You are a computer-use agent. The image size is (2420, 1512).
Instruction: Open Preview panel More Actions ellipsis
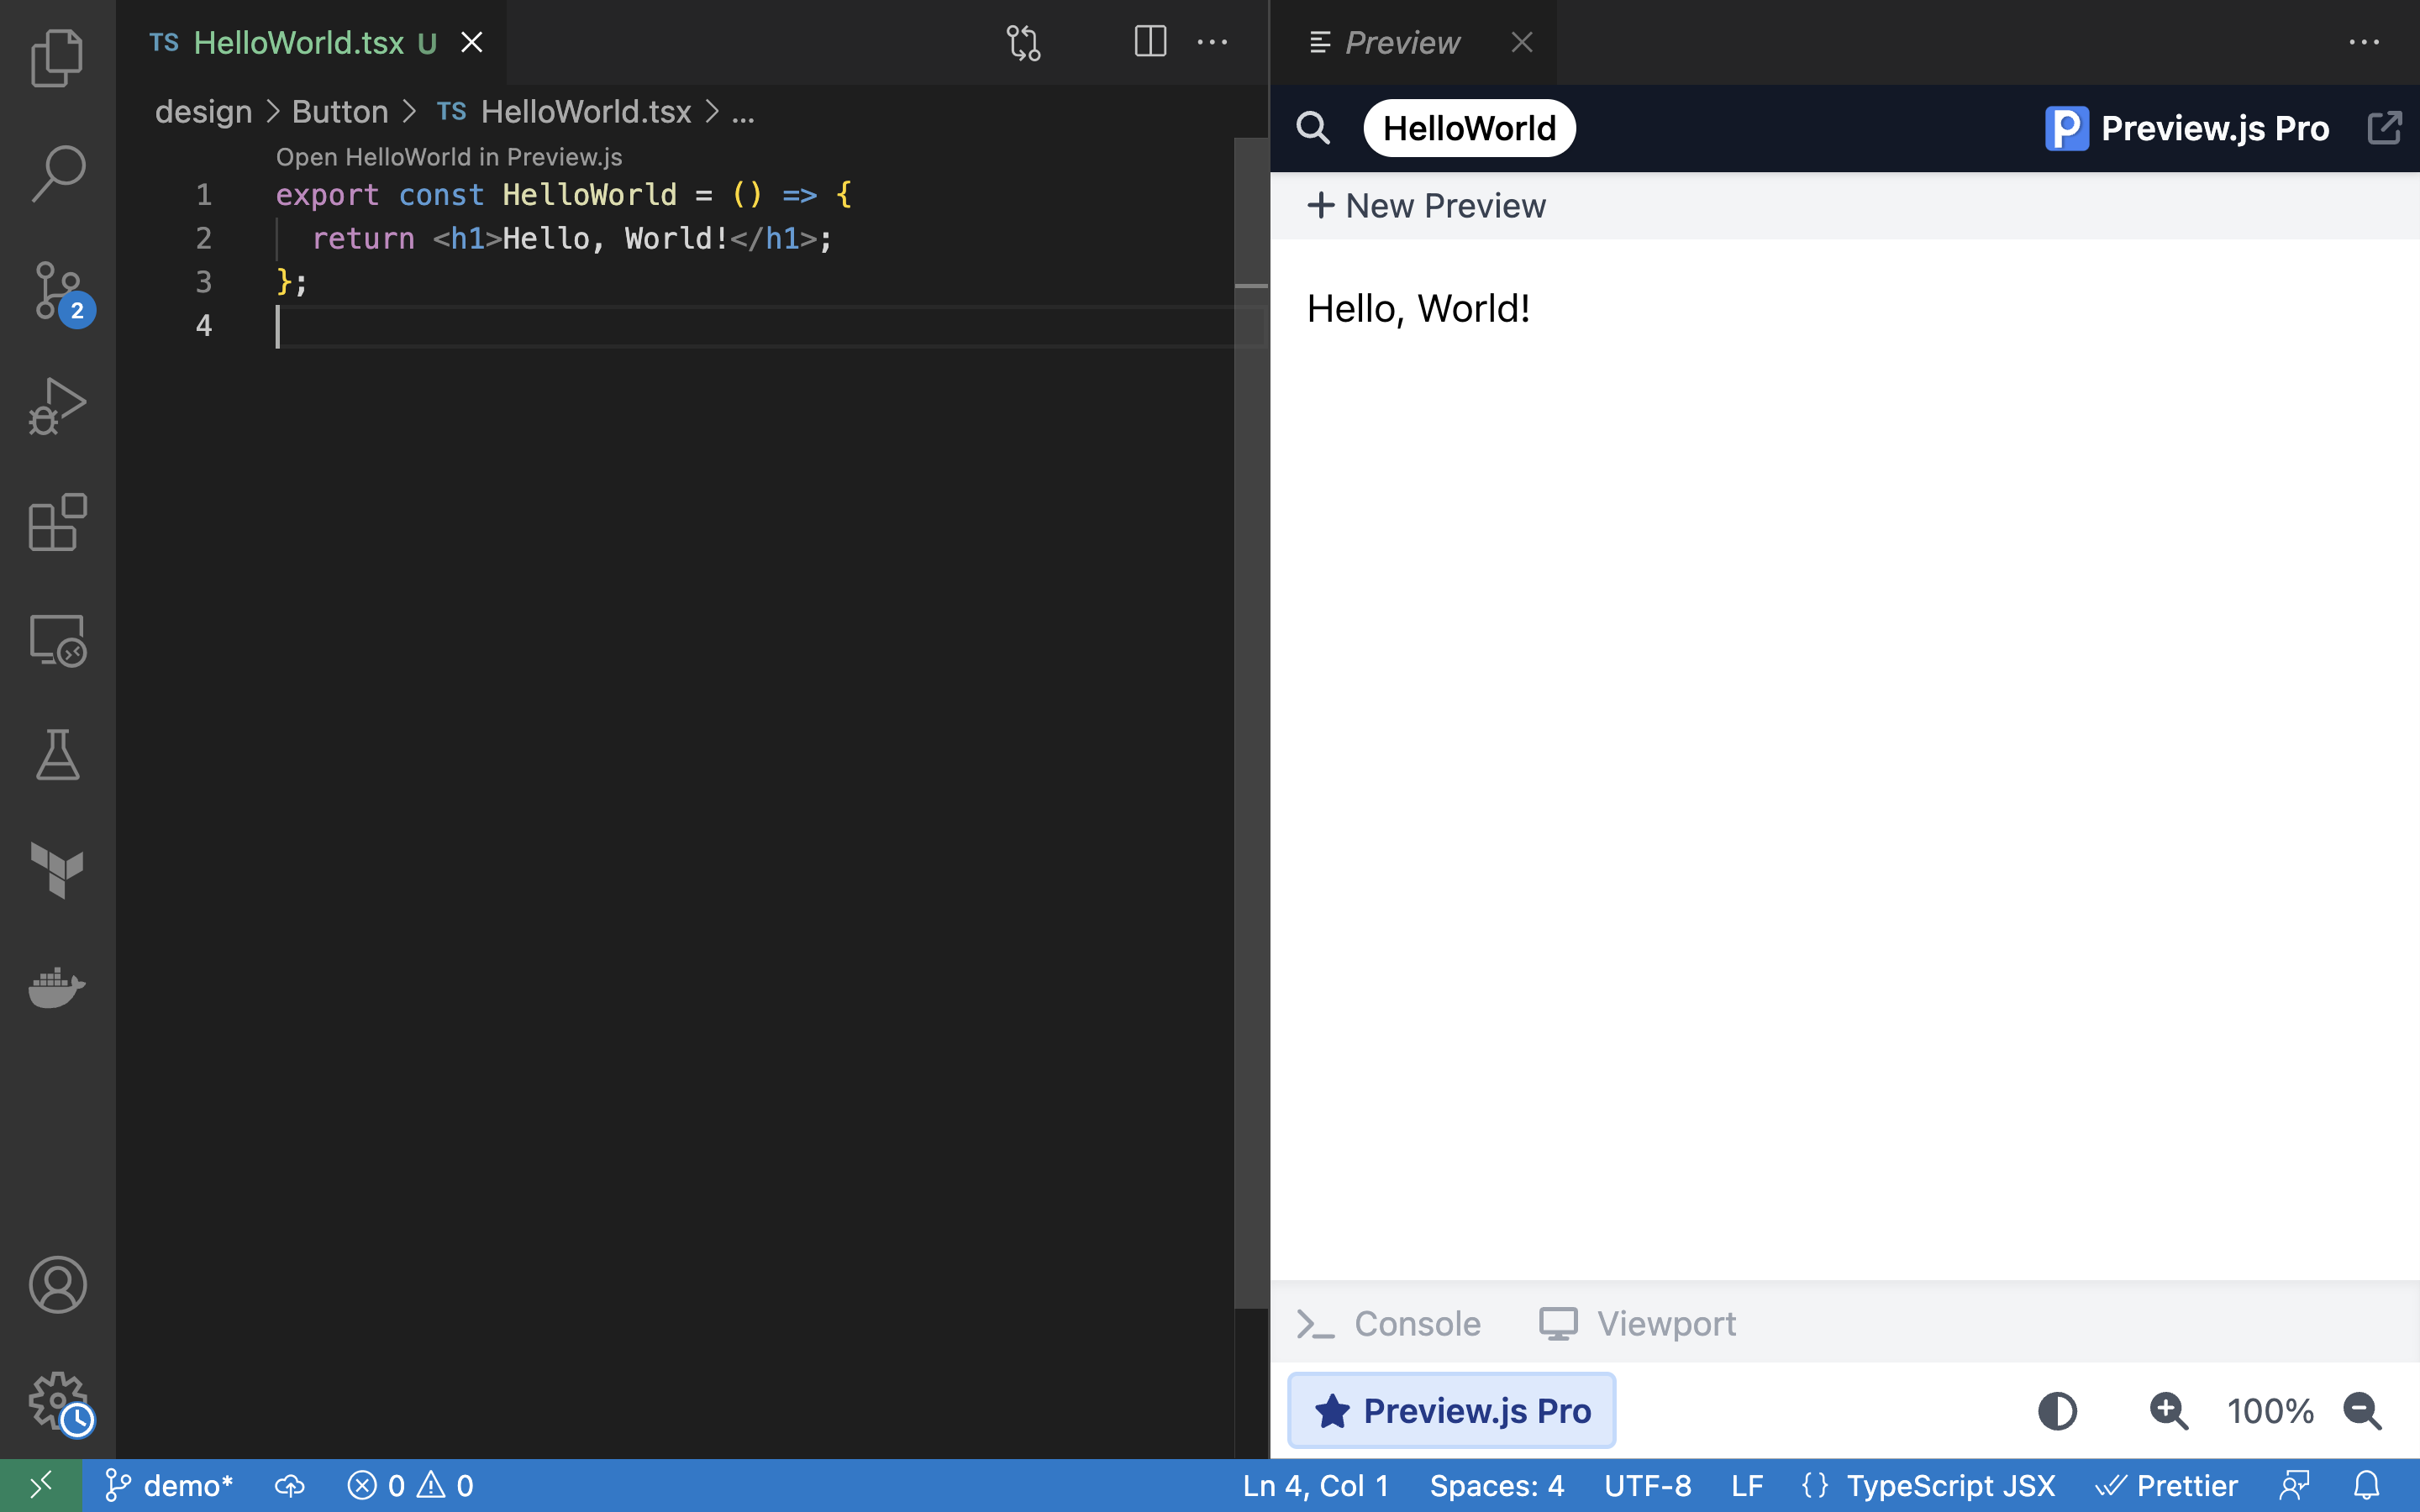click(x=2364, y=42)
